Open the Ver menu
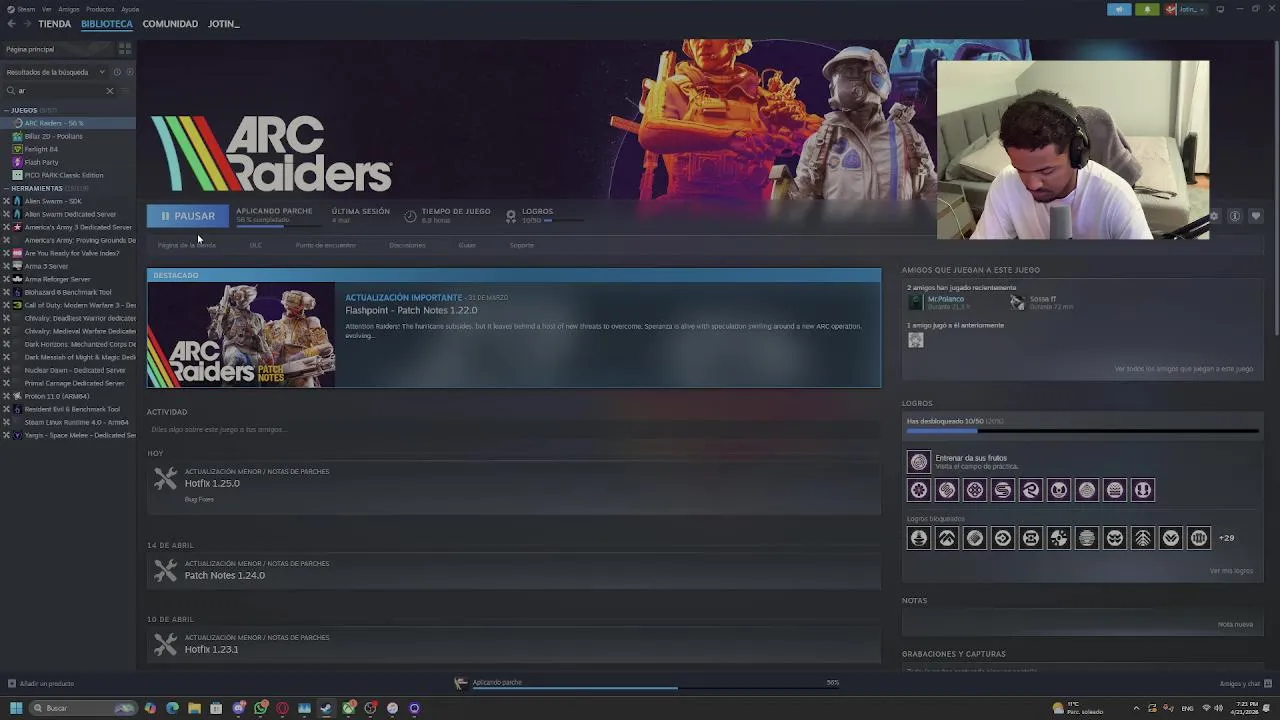This screenshot has height=720, width=1280. click(x=47, y=9)
